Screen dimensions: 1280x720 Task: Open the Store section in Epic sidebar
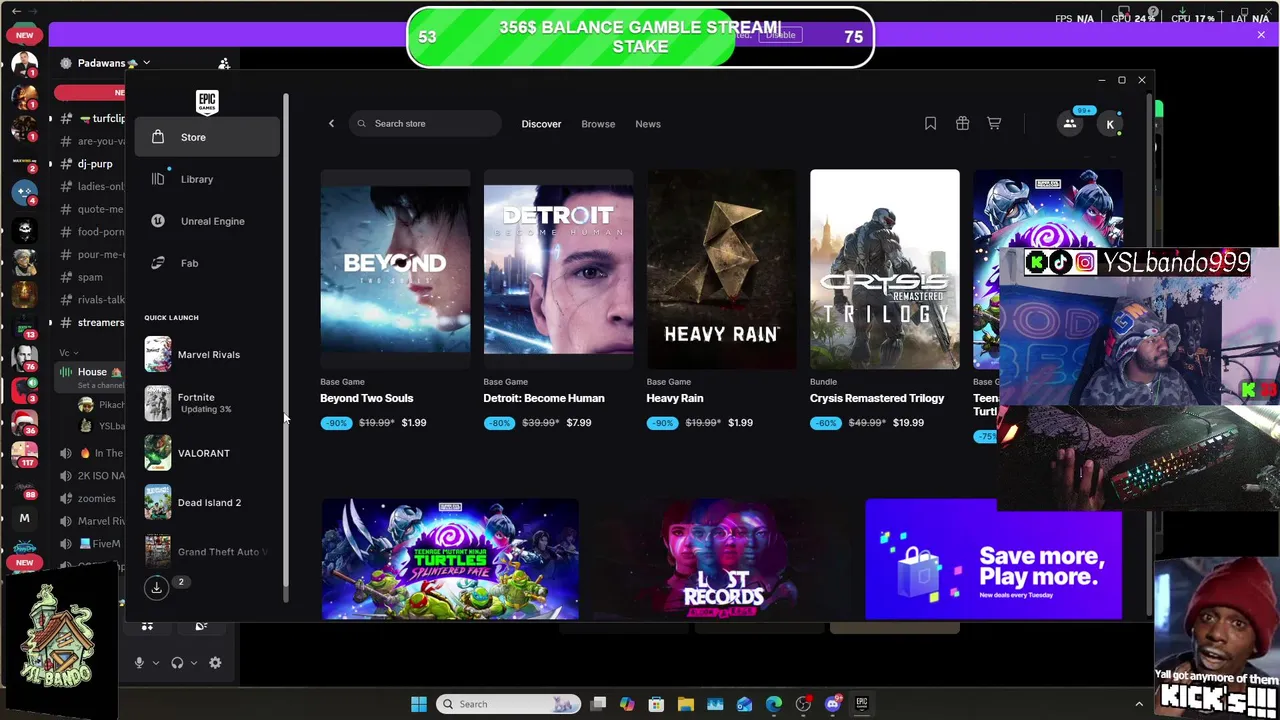[207, 137]
